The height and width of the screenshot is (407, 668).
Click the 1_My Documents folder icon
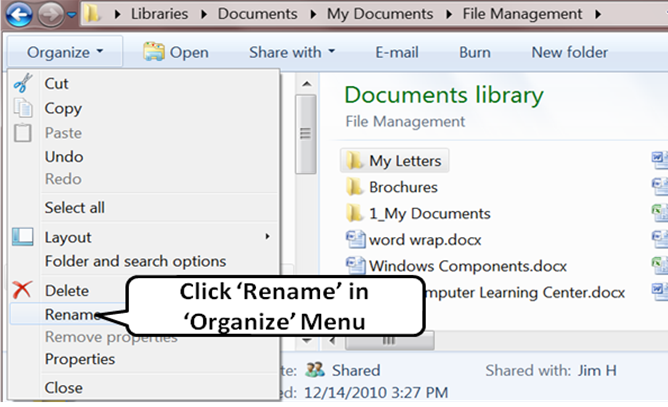point(354,213)
